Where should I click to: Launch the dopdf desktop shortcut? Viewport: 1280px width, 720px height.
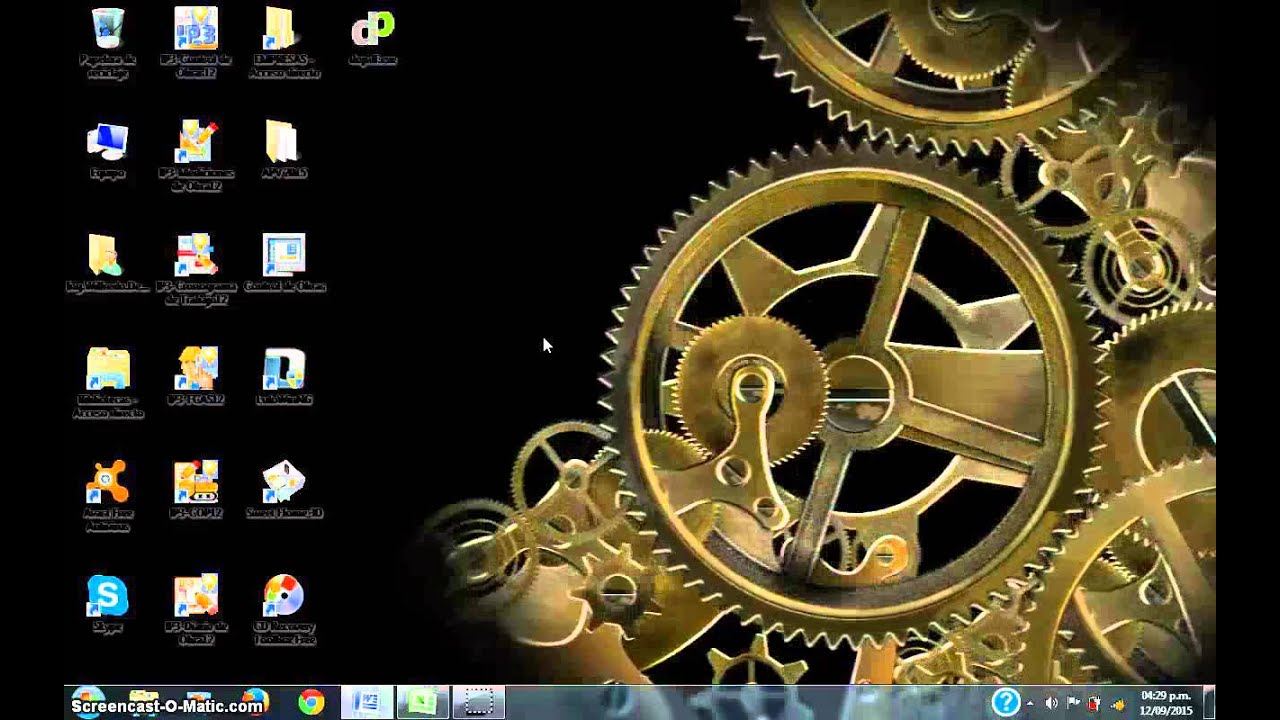click(x=373, y=37)
